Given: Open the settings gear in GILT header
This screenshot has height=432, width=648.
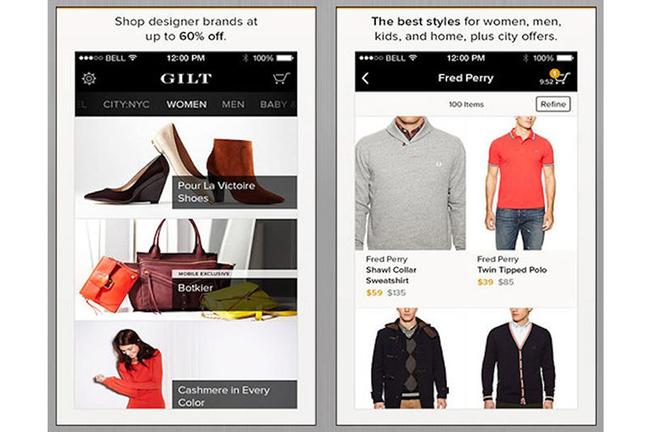Looking at the screenshot, I should click(x=88, y=78).
